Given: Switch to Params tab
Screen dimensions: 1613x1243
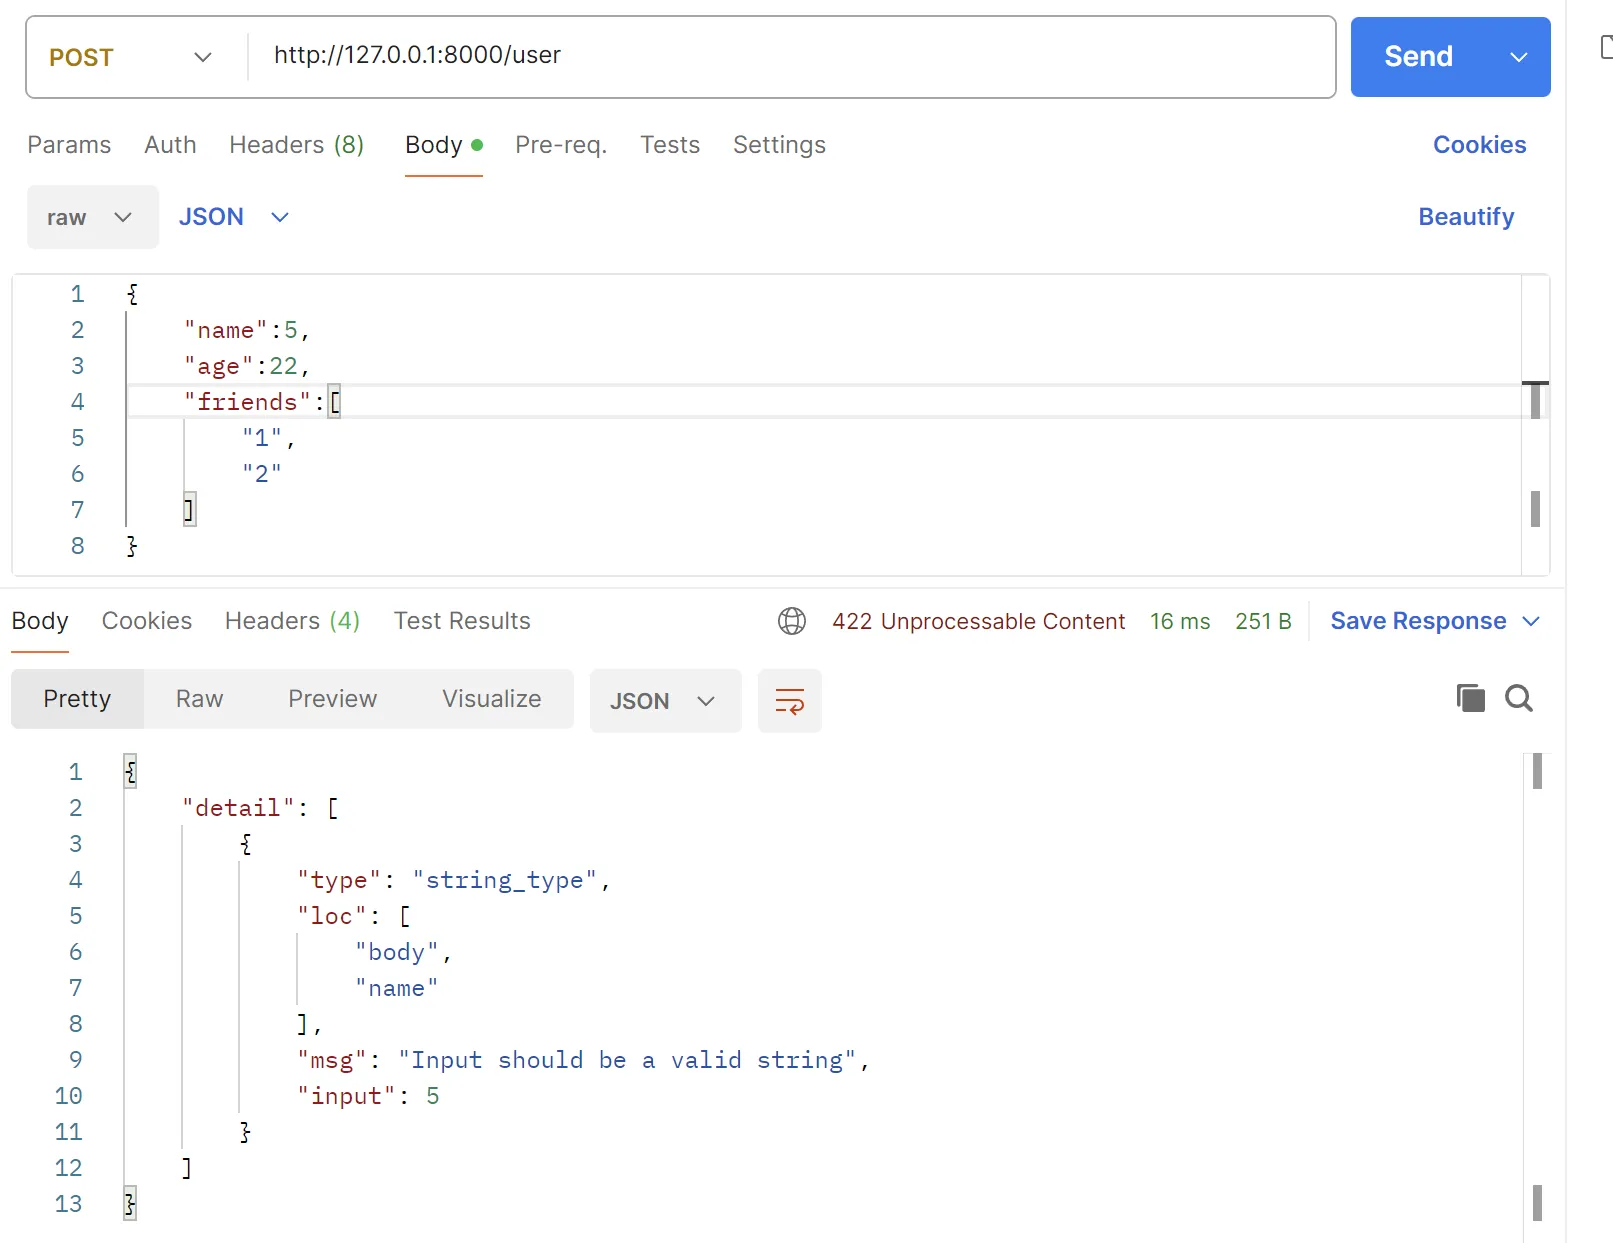Looking at the screenshot, I should [x=69, y=145].
